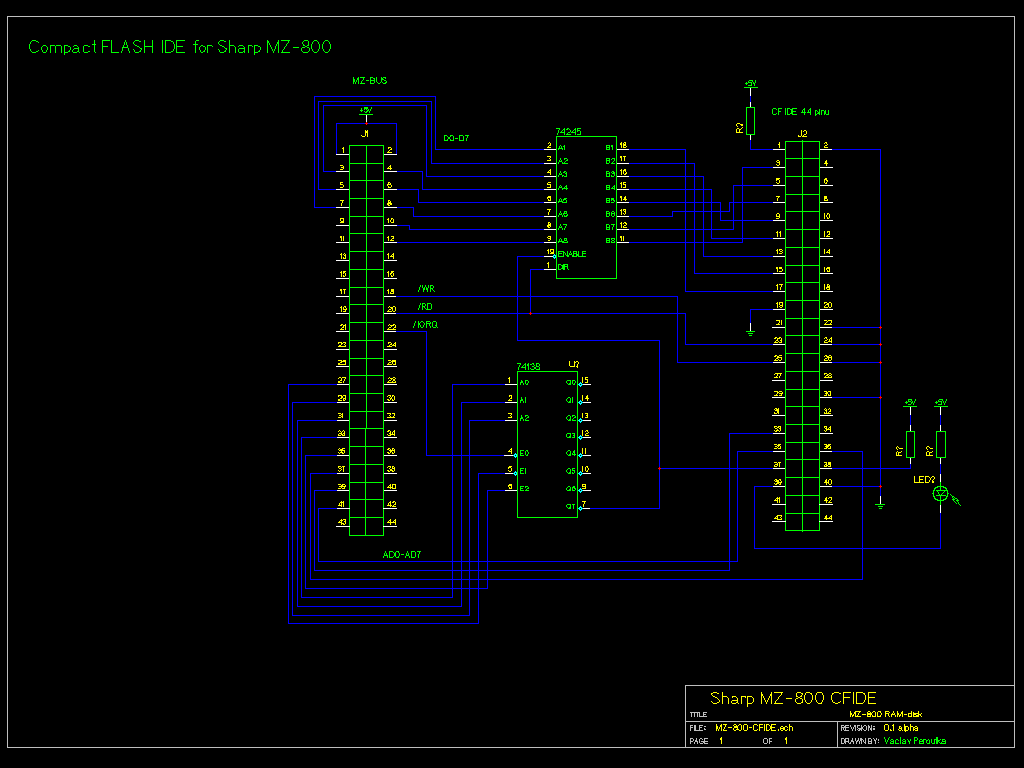The width and height of the screenshot is (1024, 768).
Task: Select the file name MZ-800-CFIDE.sch
Action: tap(754, 728)
